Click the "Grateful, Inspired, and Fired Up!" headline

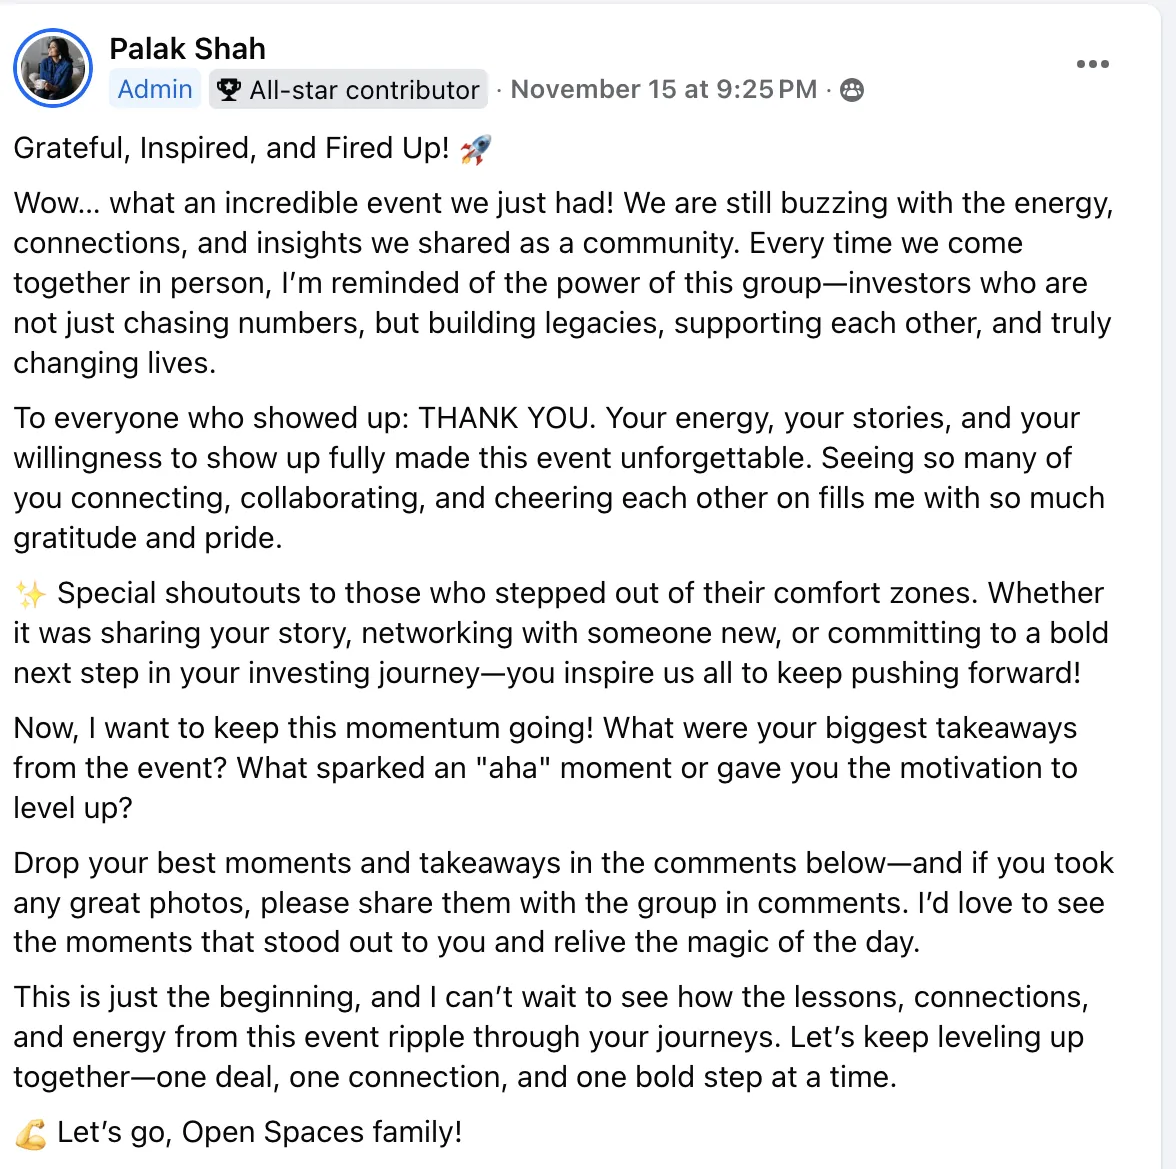pyautogui.click(x=231, y=148)
